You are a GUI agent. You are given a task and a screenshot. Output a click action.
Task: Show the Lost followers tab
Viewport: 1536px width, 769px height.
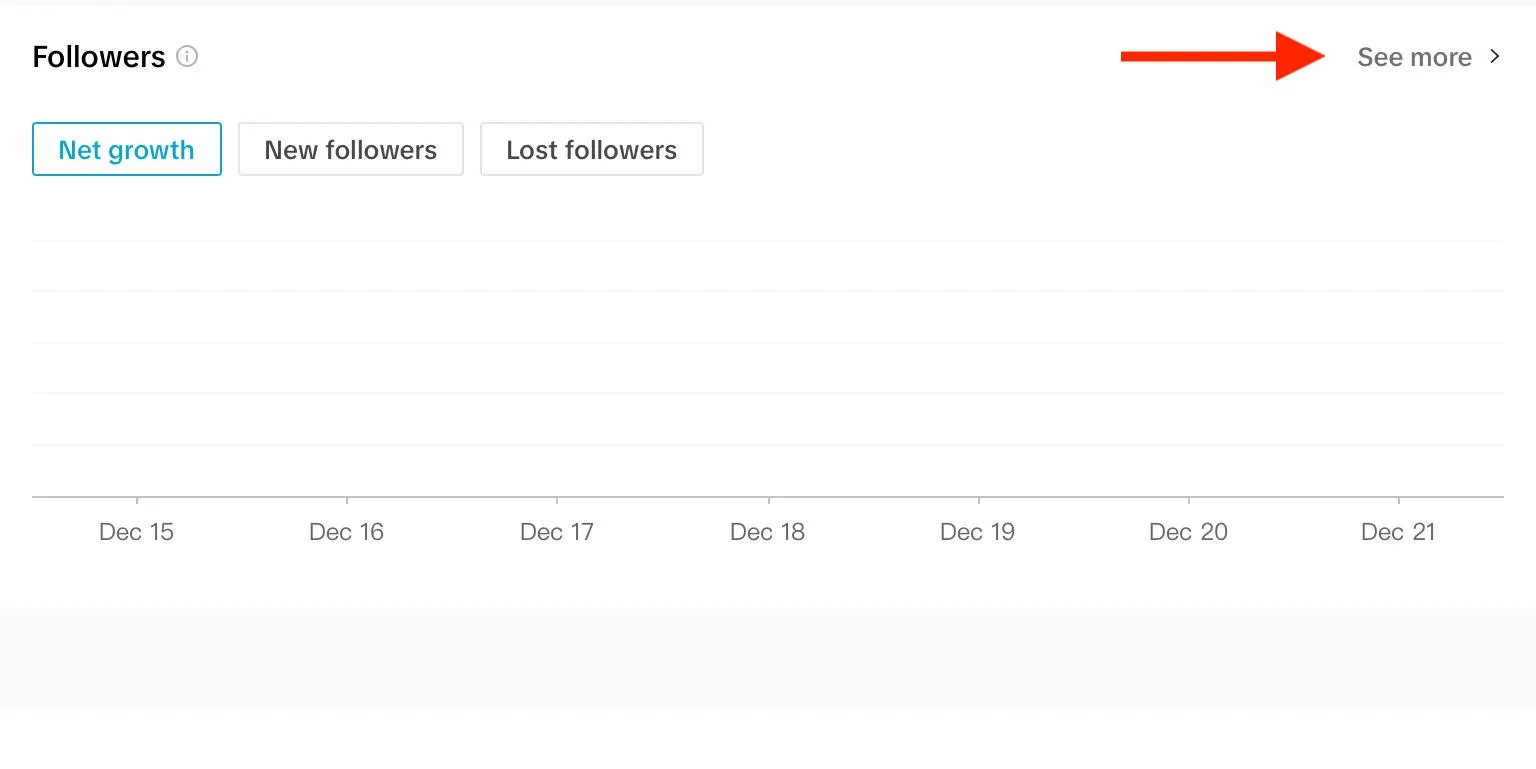point(592,149)
